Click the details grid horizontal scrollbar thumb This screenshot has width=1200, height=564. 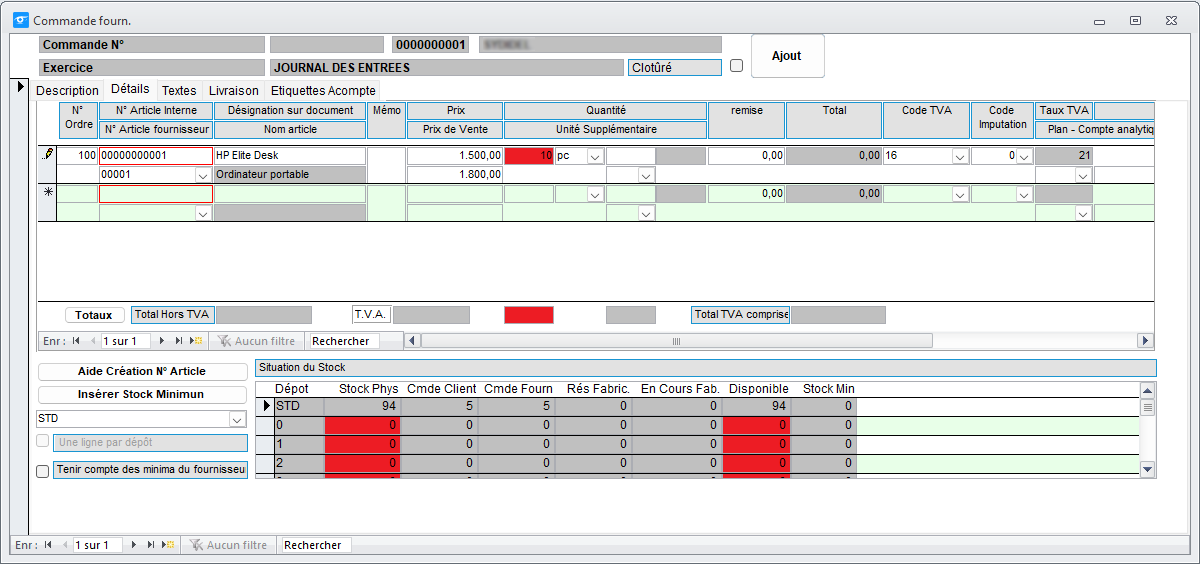pos(677,341)
